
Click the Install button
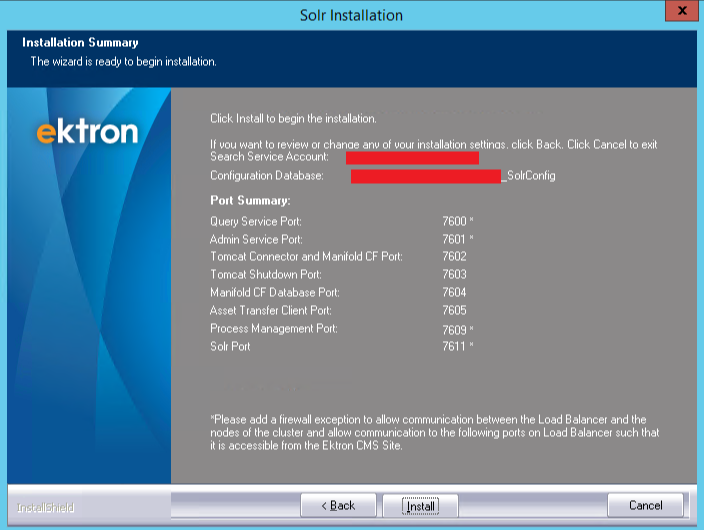coord(420,506)
